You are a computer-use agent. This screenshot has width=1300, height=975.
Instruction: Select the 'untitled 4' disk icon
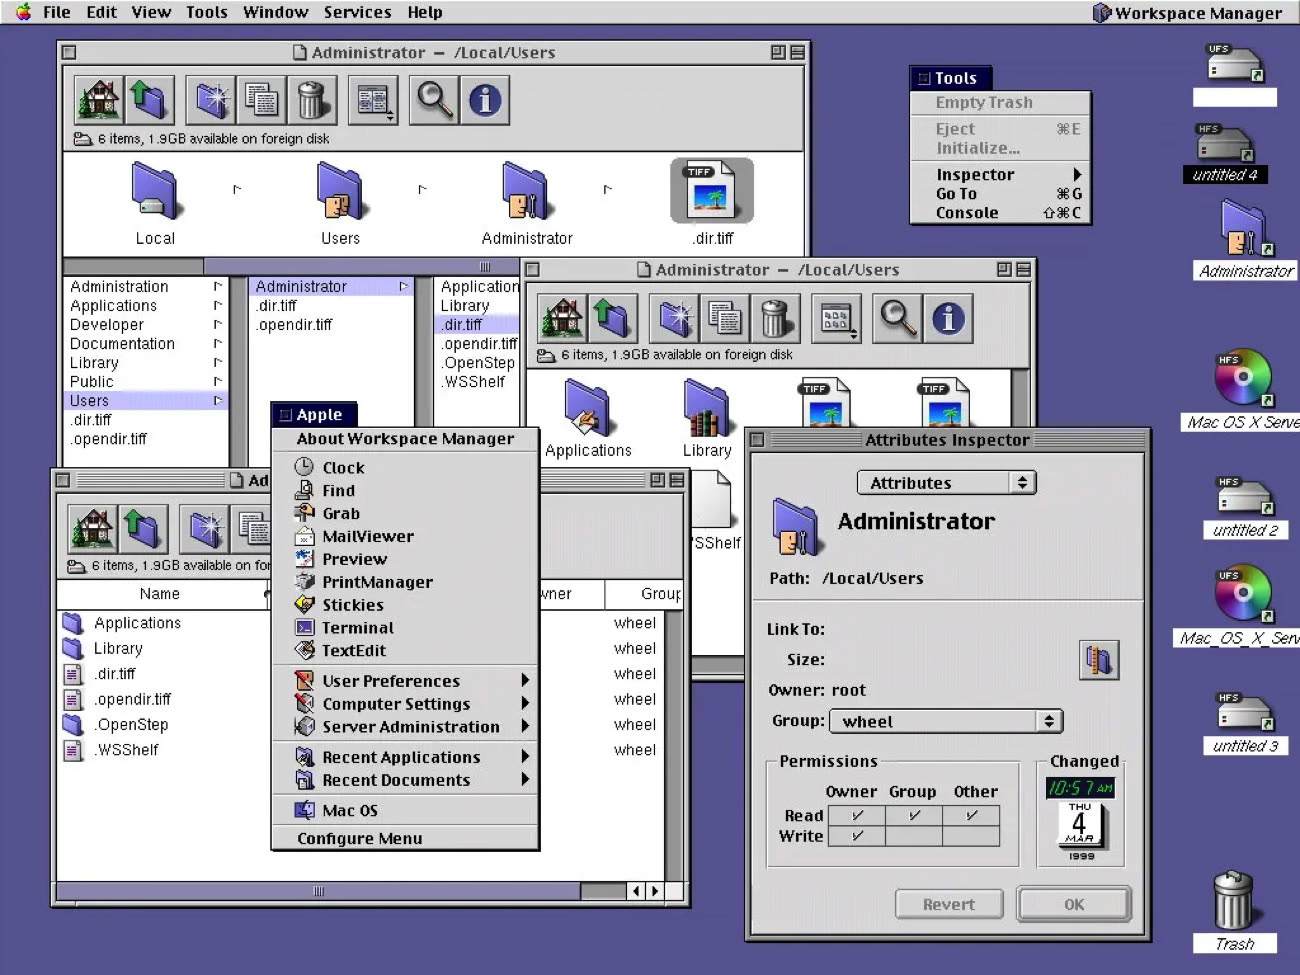pyautogui.click(x=1225, y=146)
